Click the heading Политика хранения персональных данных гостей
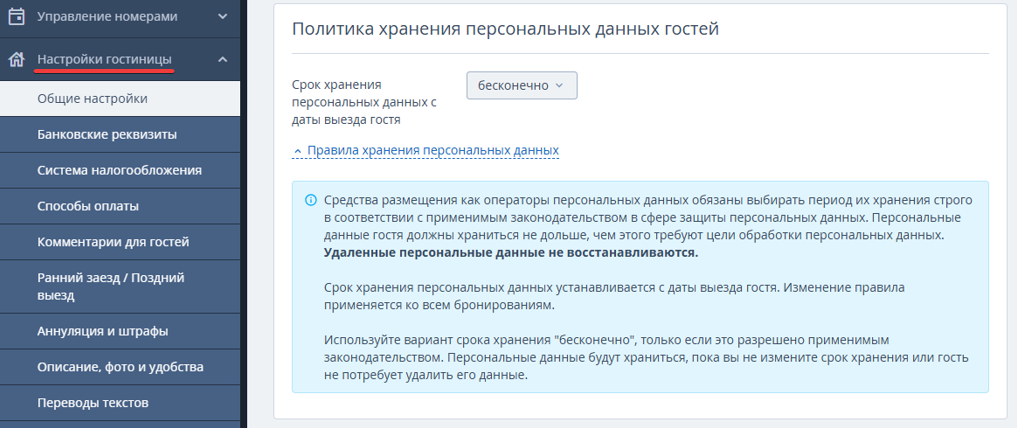The width and height of the screenshot is (1017, 428). 505,29
